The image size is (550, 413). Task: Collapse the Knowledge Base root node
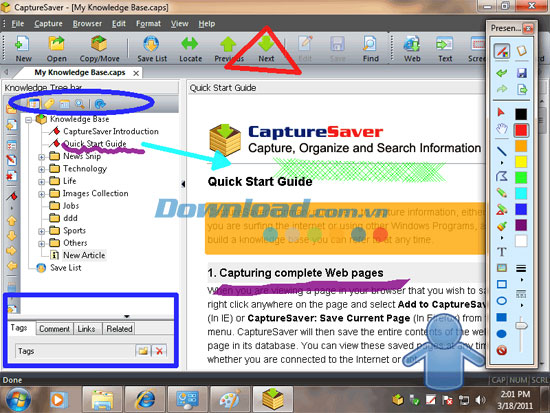[x=29, y=120]
